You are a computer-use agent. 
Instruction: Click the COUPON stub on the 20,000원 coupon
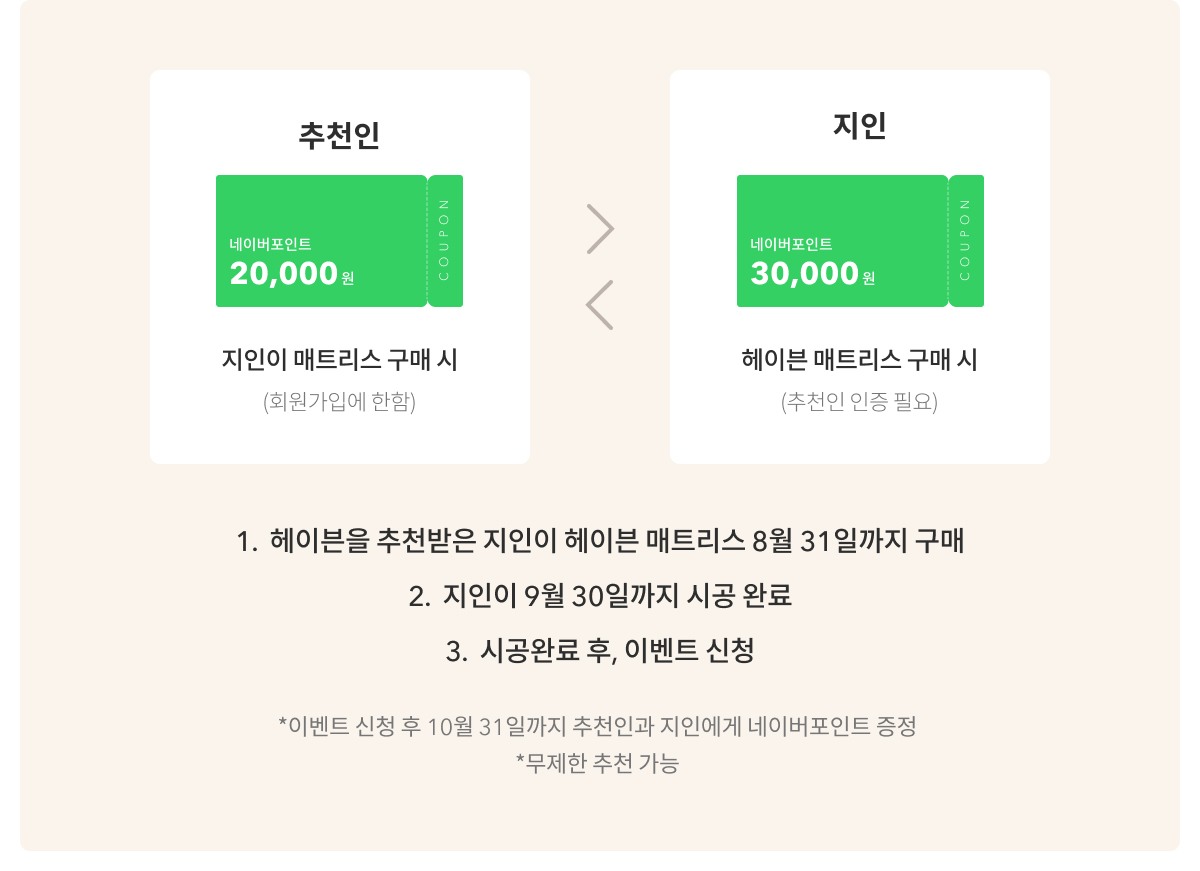click(446, 241)
